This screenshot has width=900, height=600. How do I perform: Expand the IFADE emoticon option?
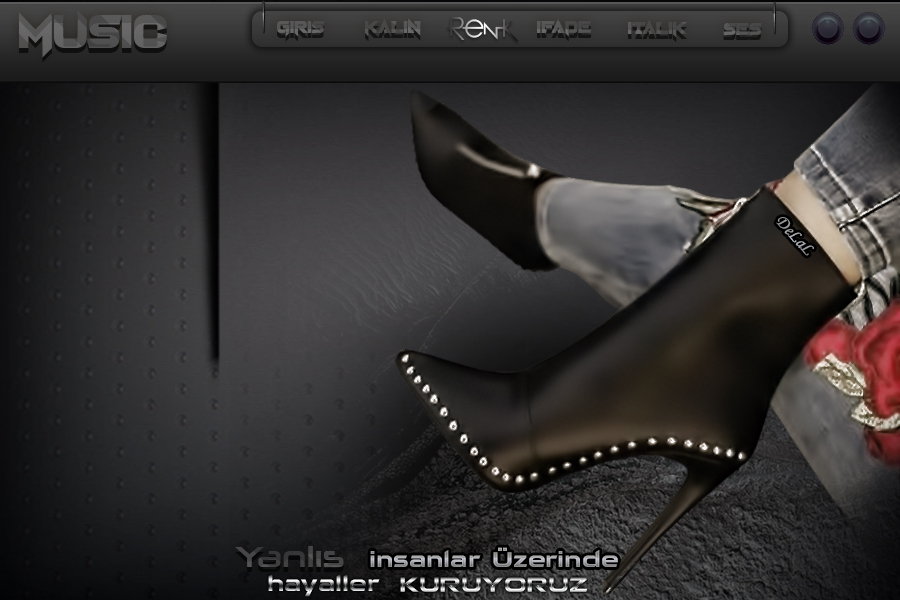click(x=563, y=30)
